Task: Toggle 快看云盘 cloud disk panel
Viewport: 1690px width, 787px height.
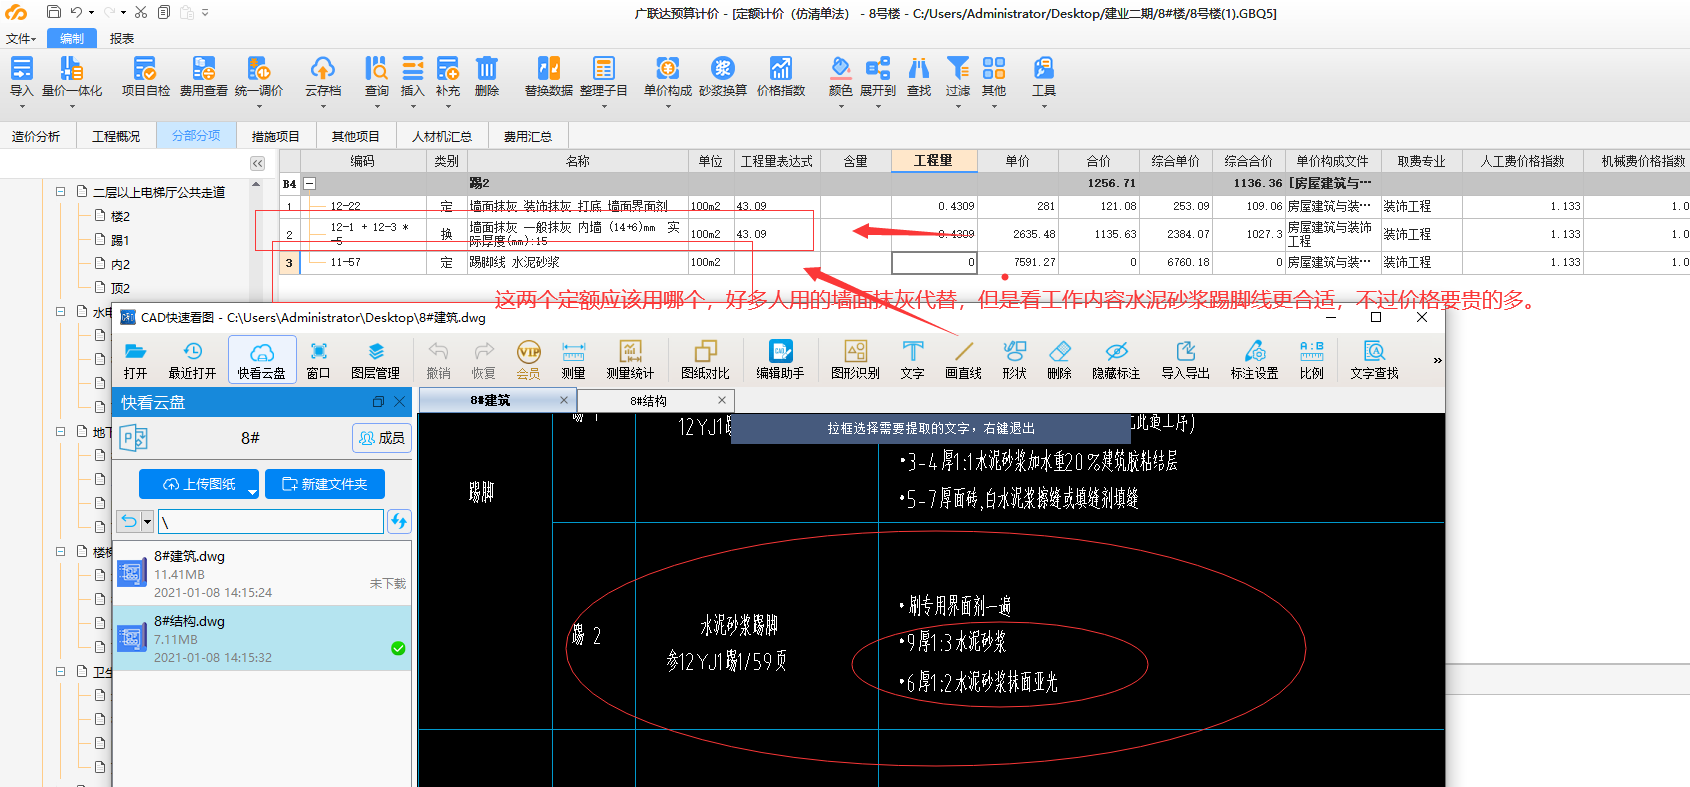Action: pyautogui.click(x=262, y=361)
